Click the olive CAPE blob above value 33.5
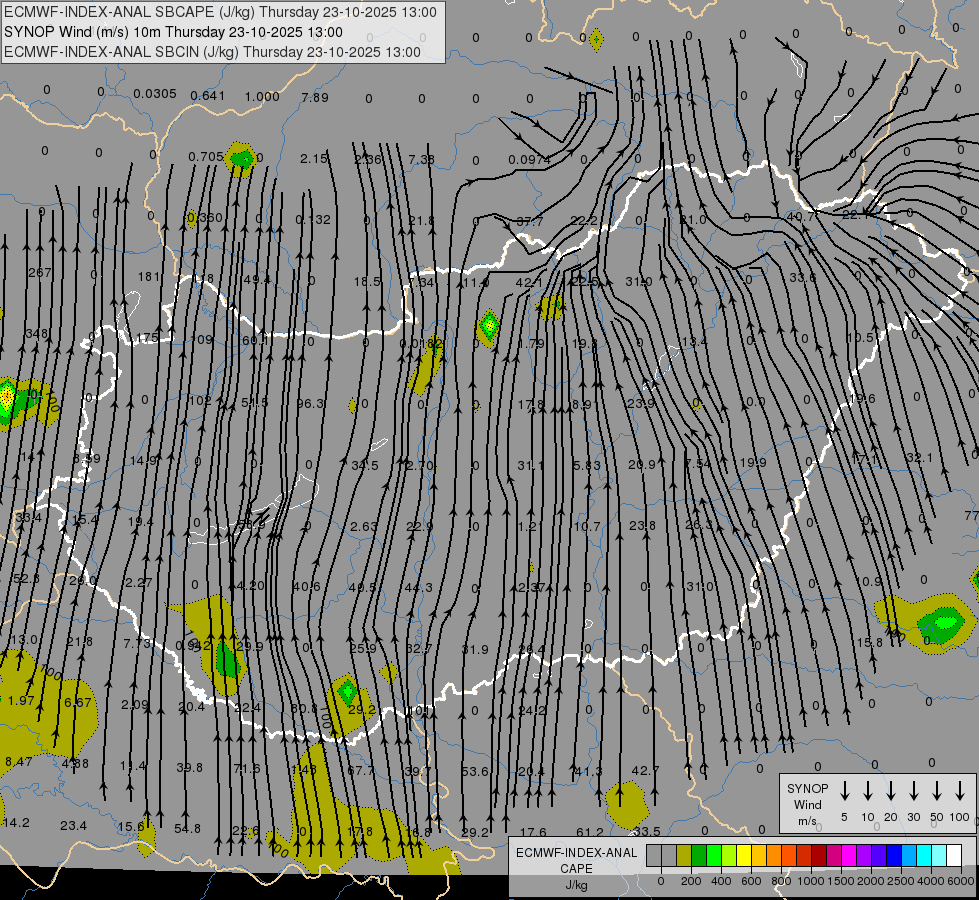Viewport: 979px width, 900px height. coord(627,805)
